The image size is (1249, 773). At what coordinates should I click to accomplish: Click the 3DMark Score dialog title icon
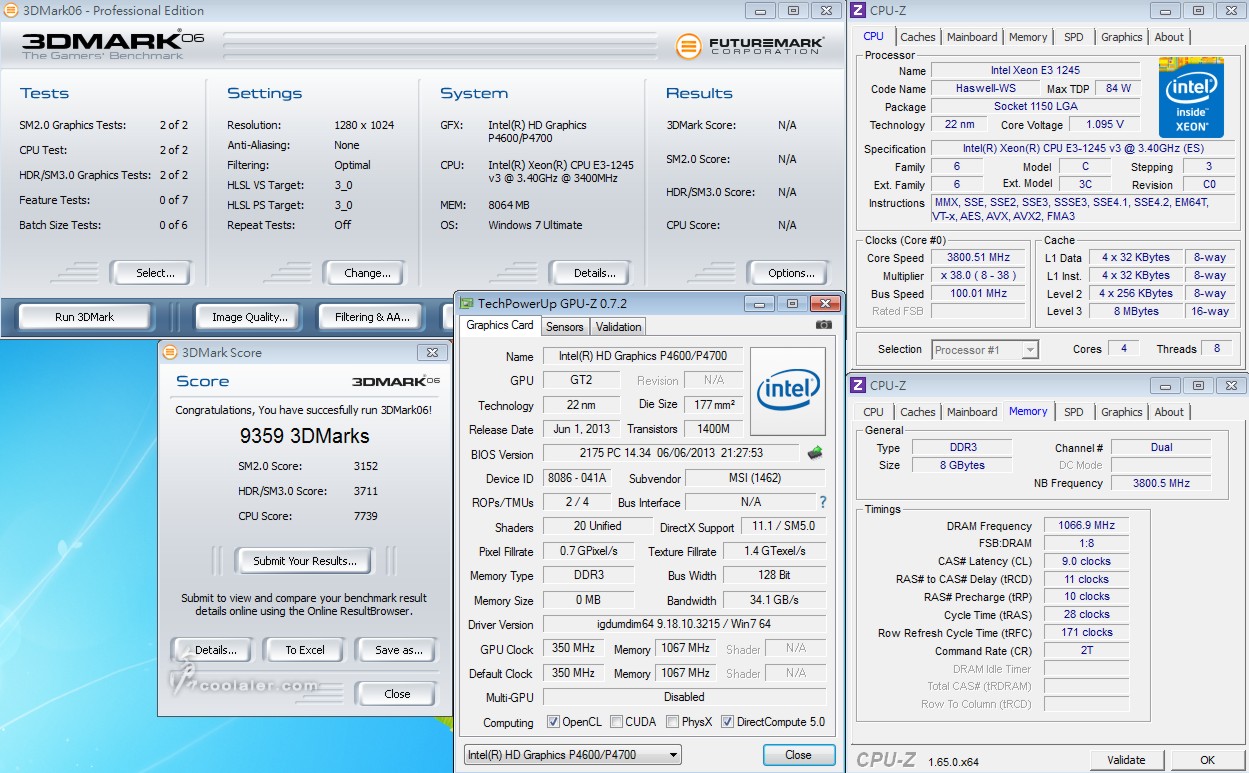coord(170,352)
